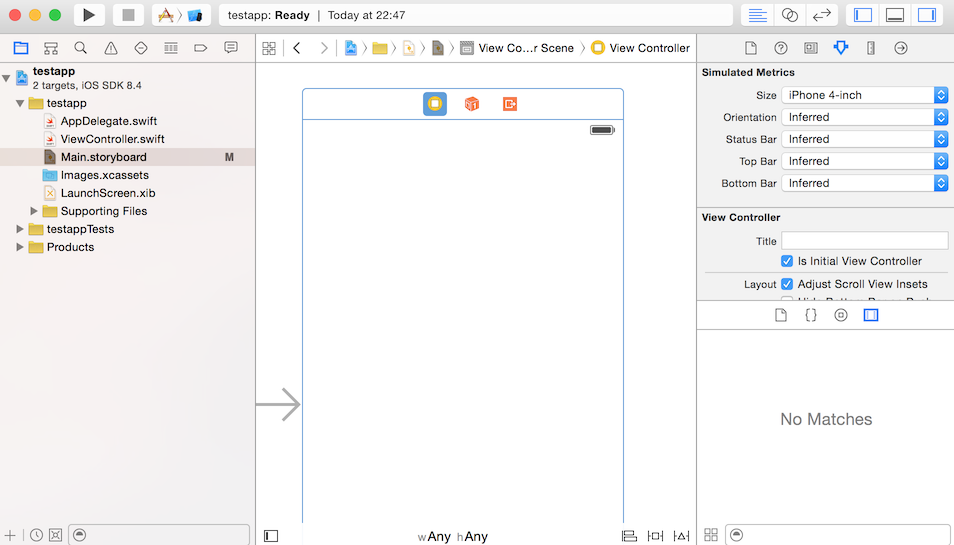Switch to Version editor
The height and width of the screenshot is (545, 954).
tap(822, 15)
